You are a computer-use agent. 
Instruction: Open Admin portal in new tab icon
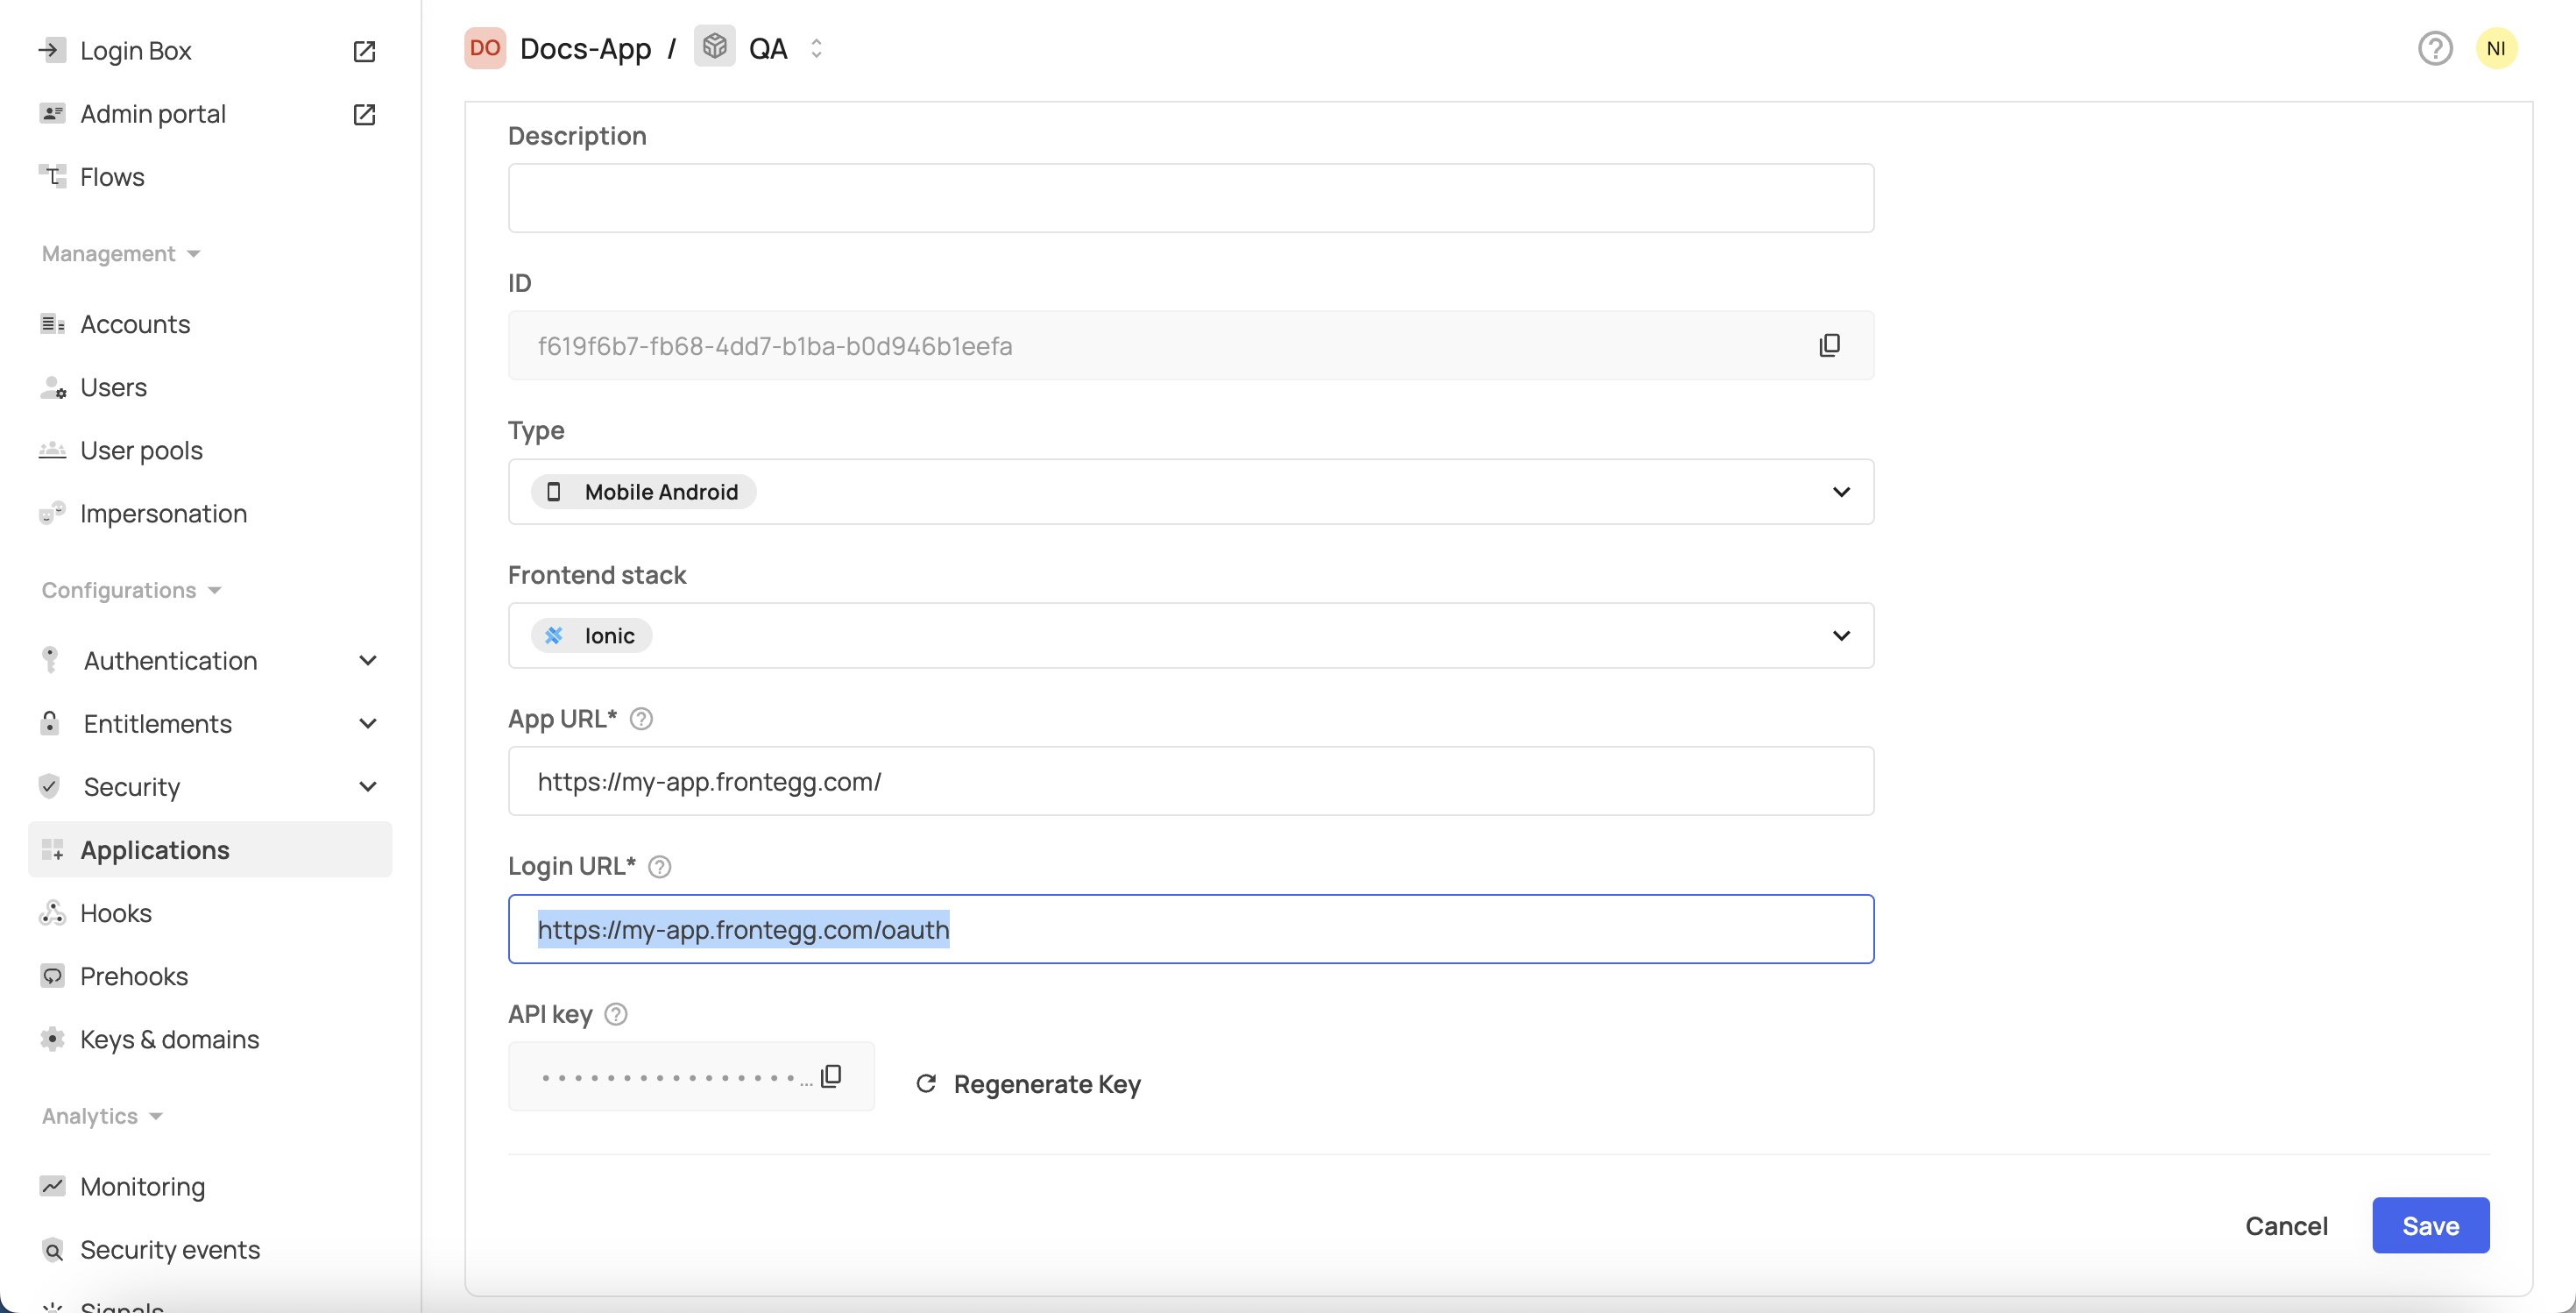(x=364, y=114)
